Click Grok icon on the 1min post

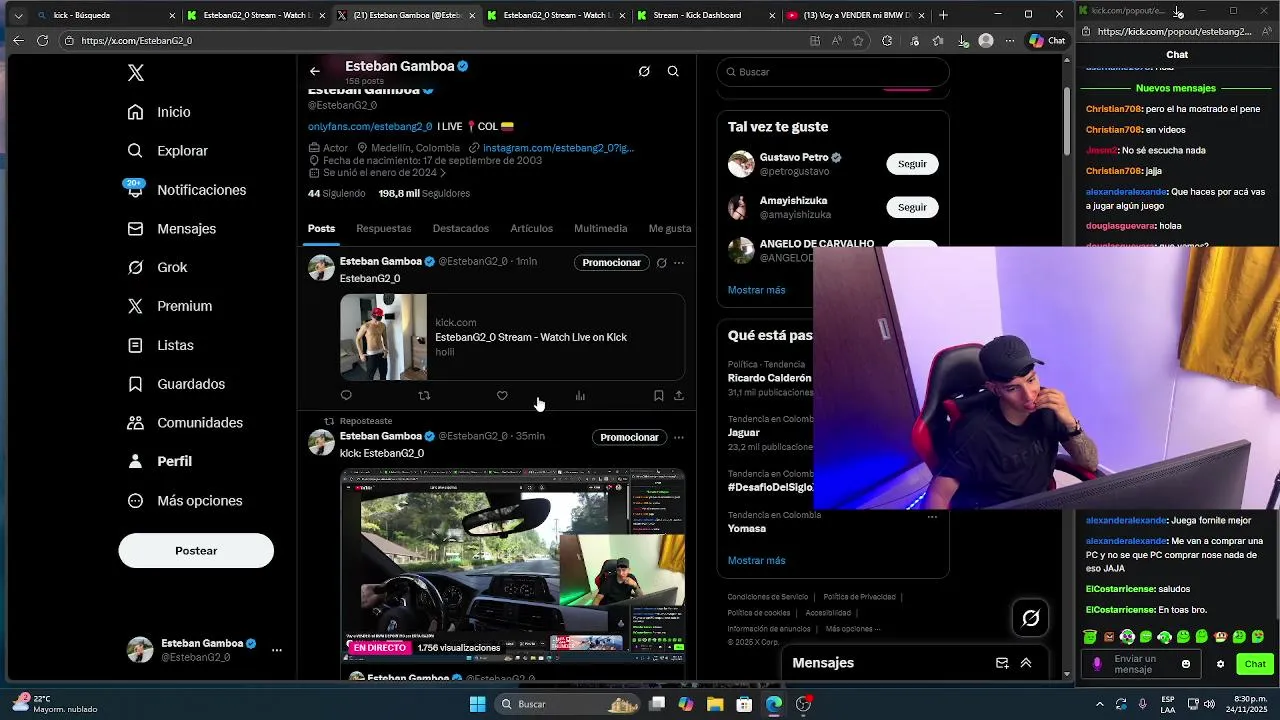[x=661, y=263]
